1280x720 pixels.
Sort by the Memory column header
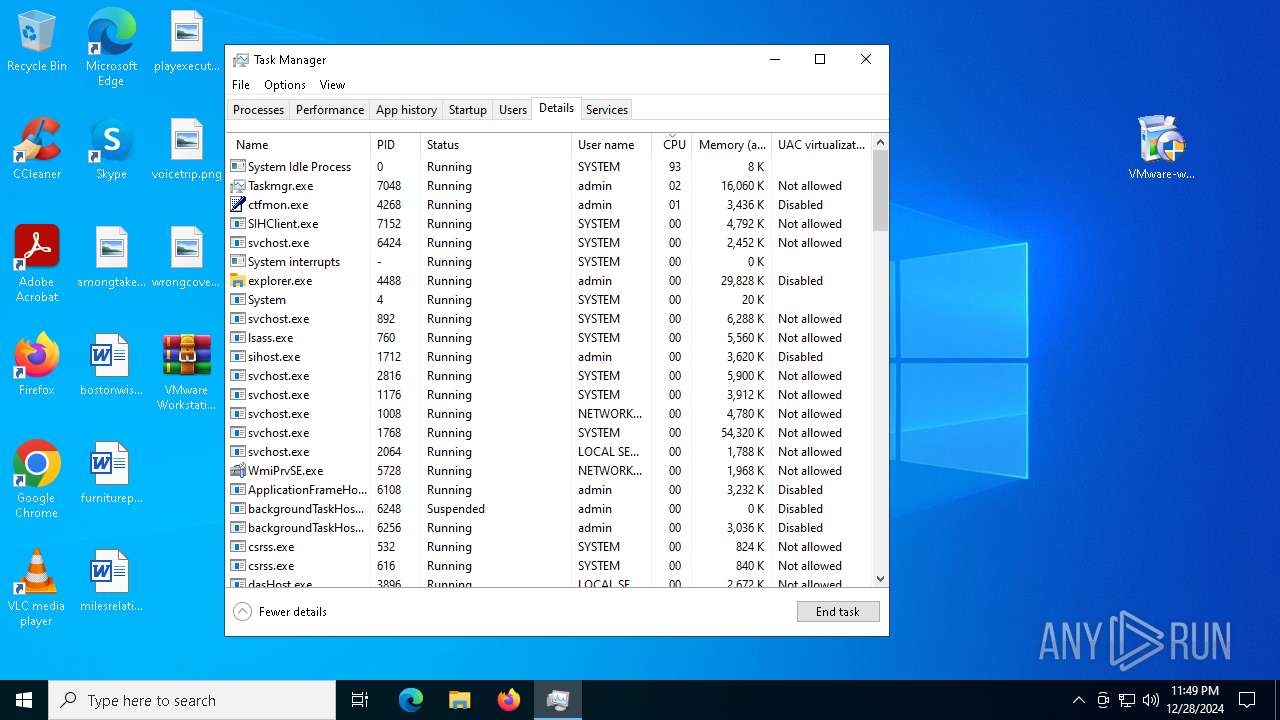(x=732, y=145)
